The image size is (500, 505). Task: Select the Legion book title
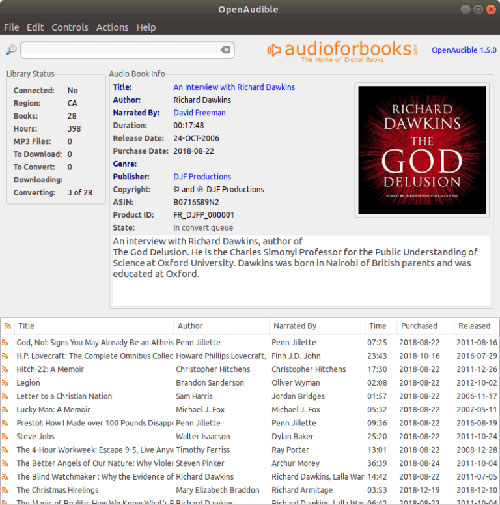[28, 383]
